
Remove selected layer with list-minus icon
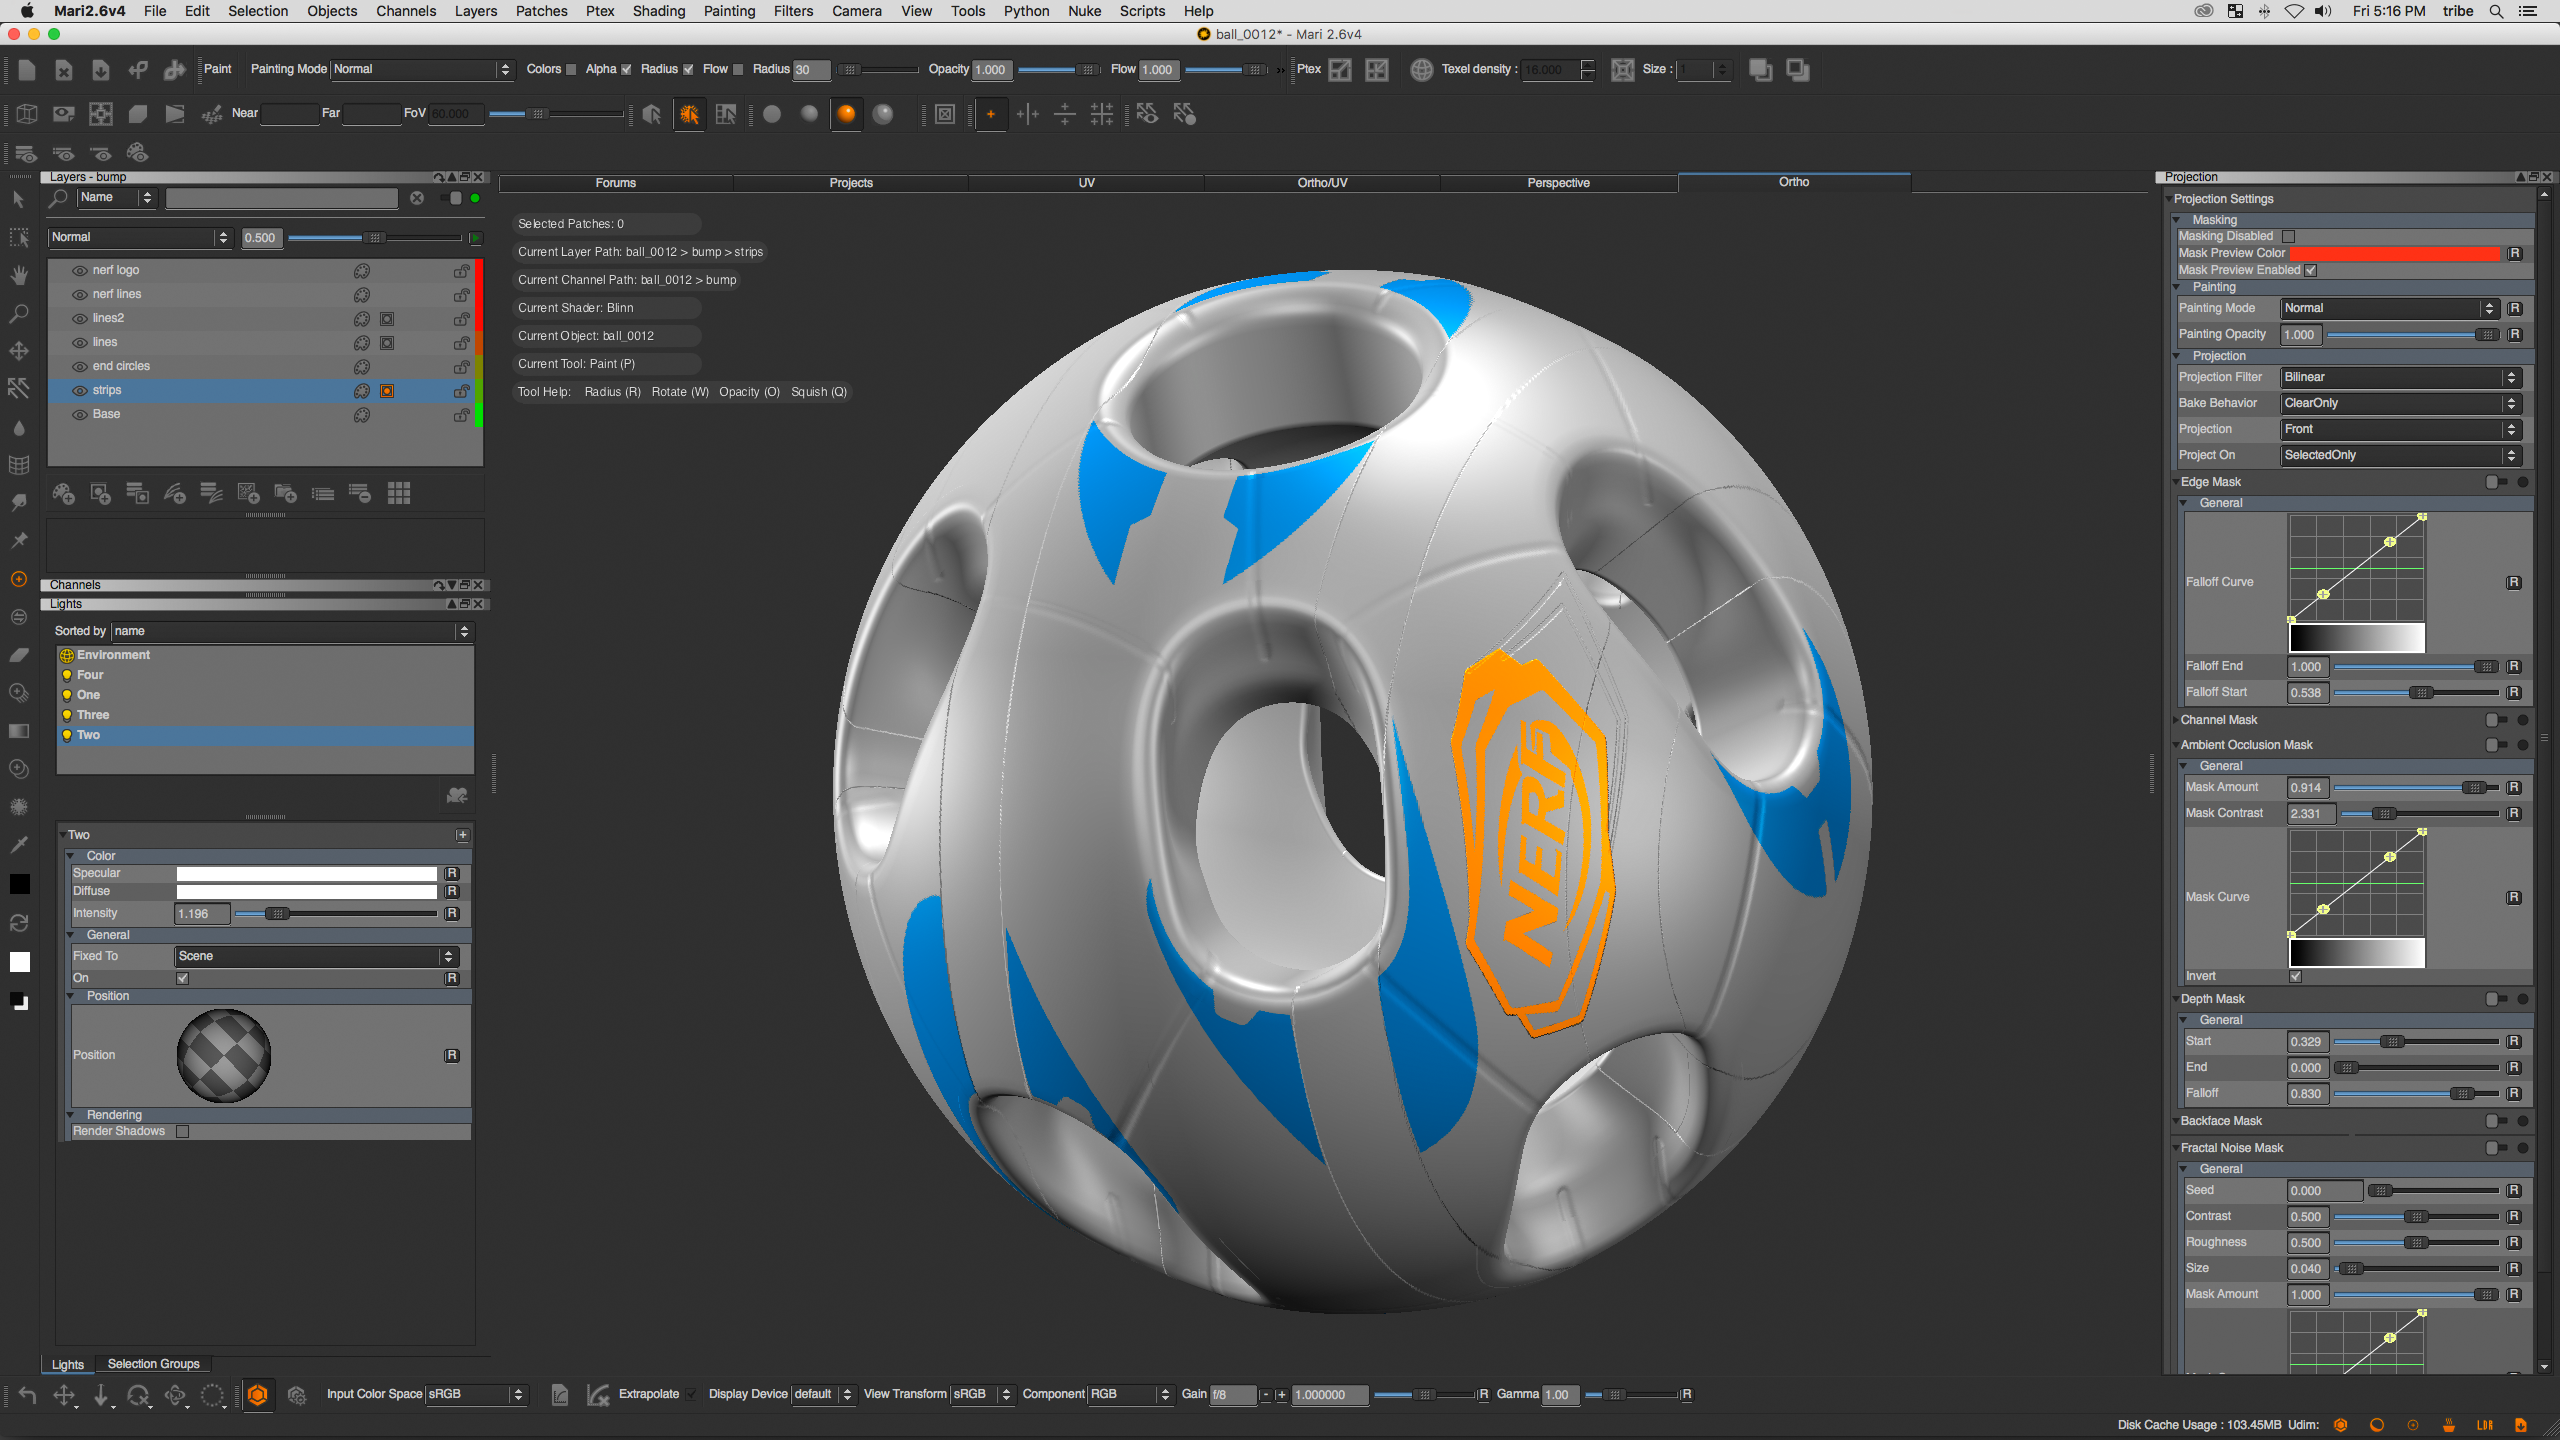pos(360,493)
